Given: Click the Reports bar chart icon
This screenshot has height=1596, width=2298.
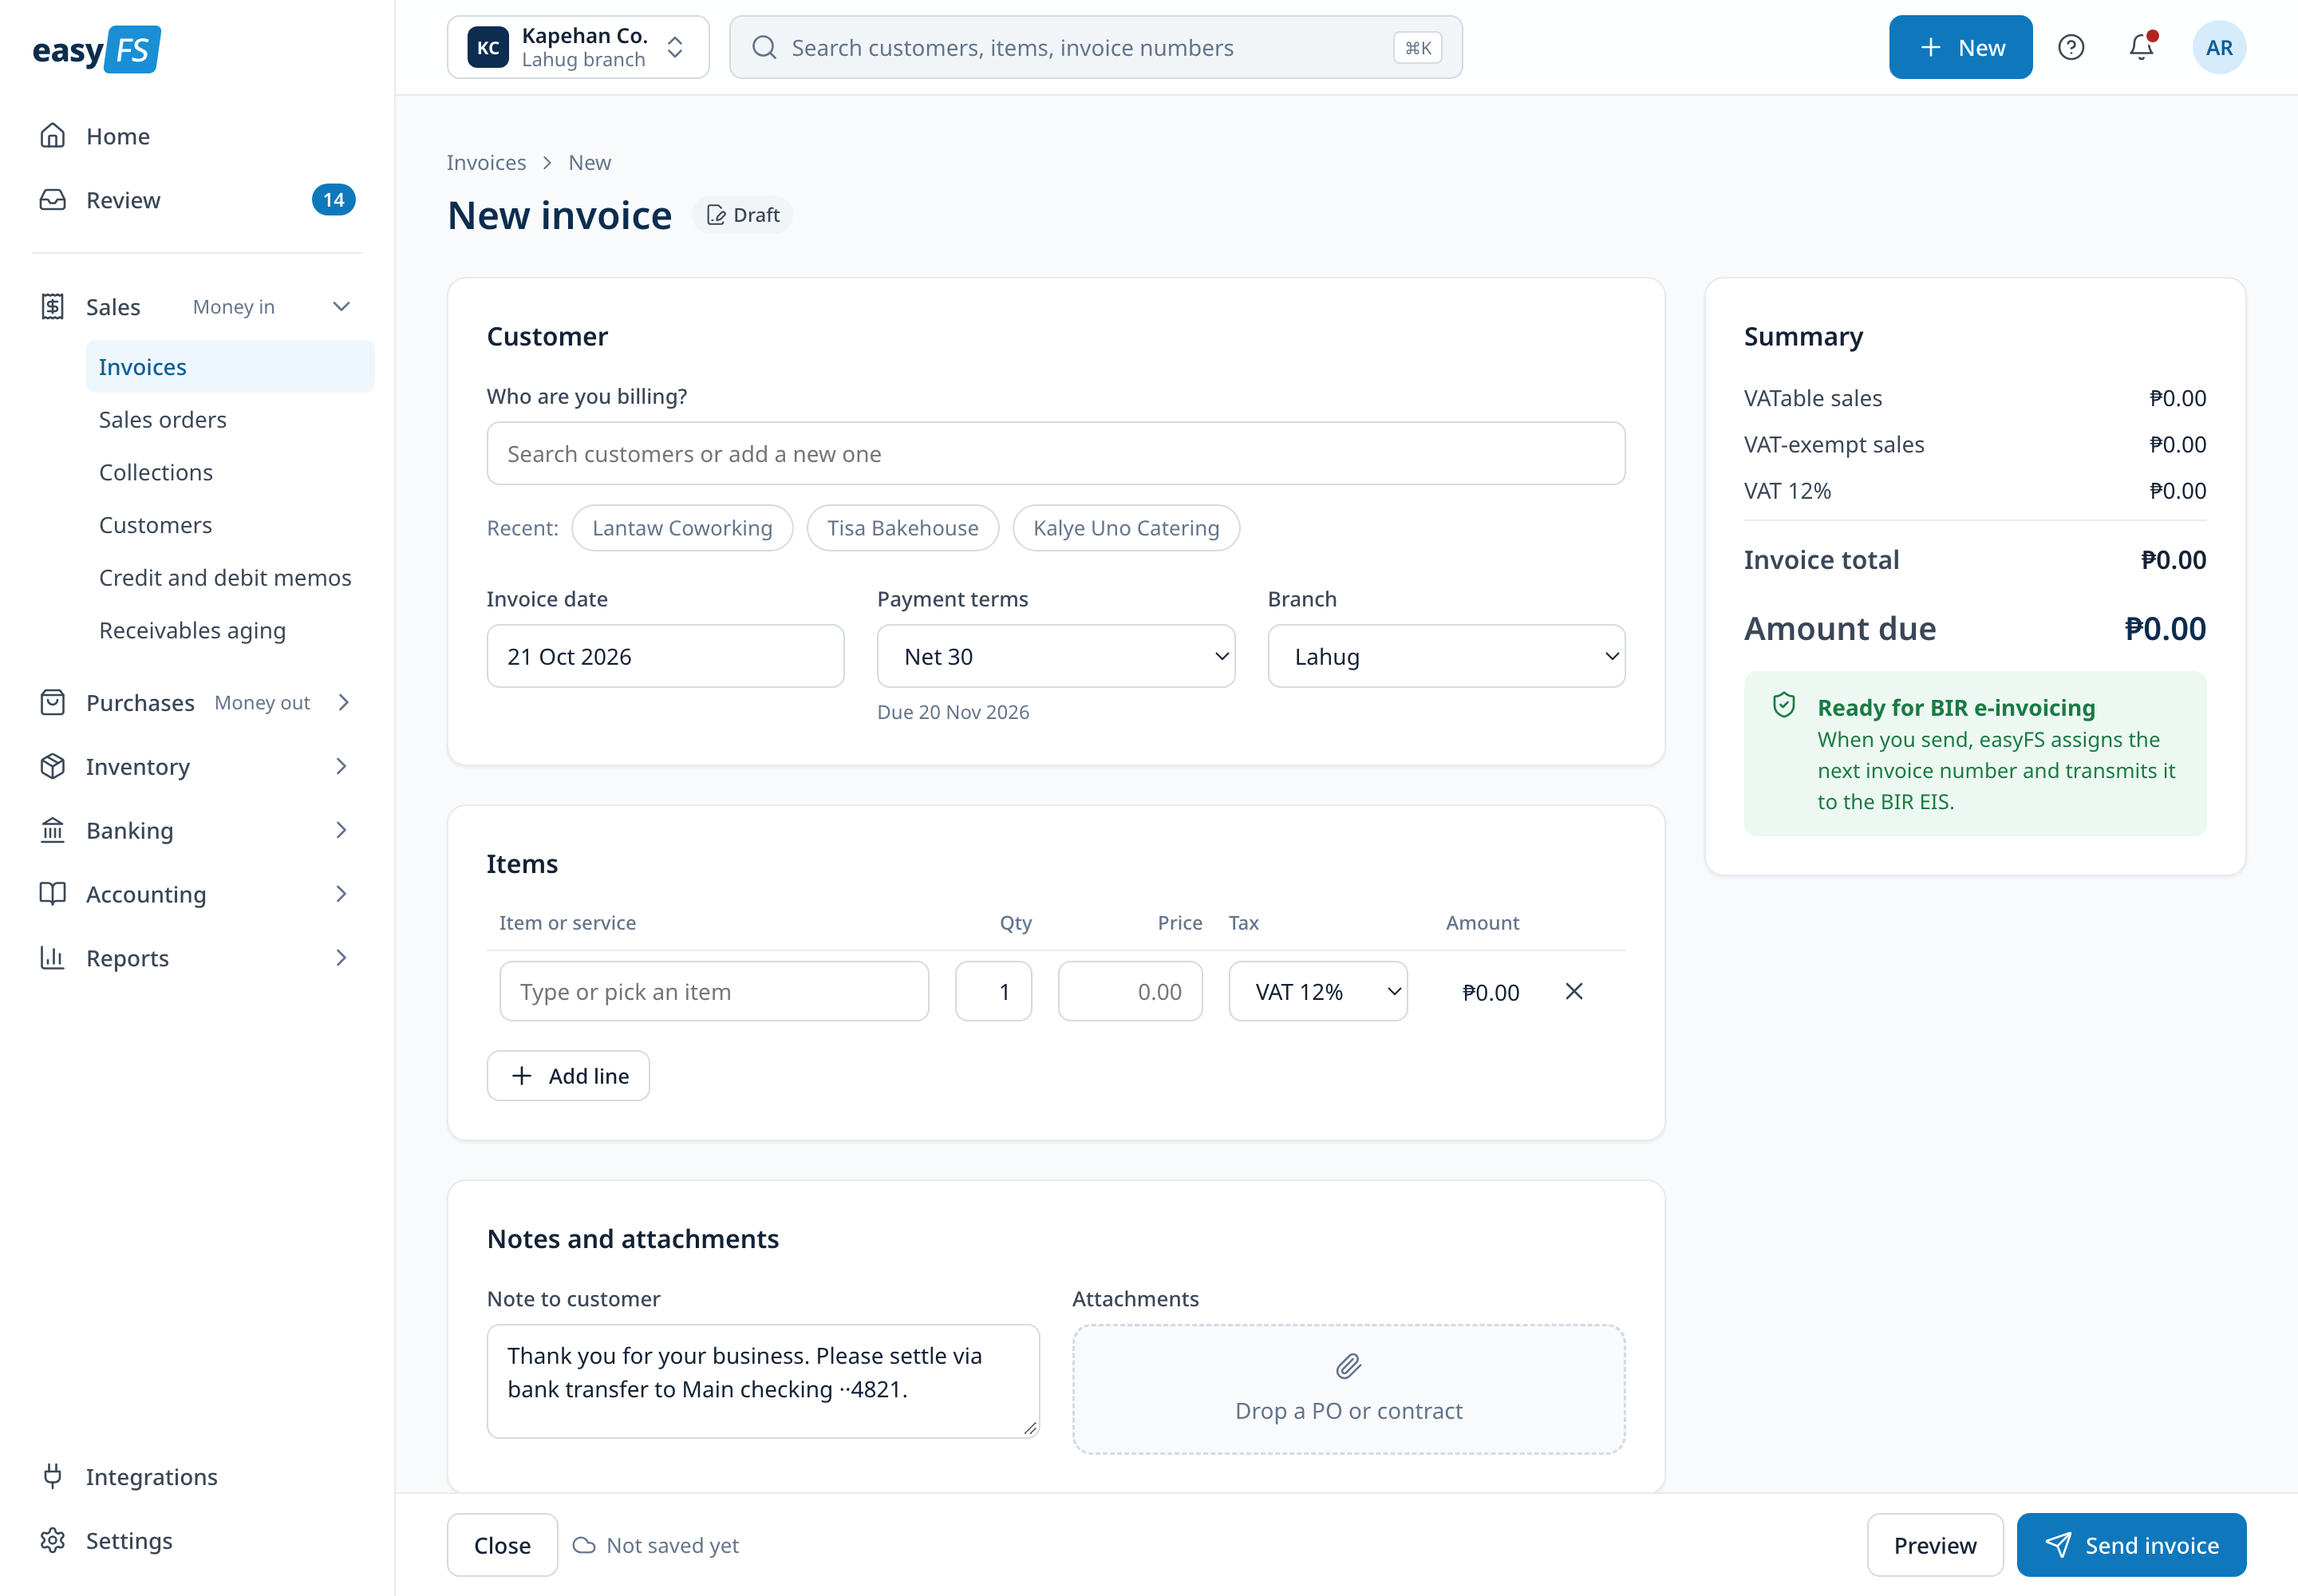Looking at the screenshot, I should click(x=53, y=958).
